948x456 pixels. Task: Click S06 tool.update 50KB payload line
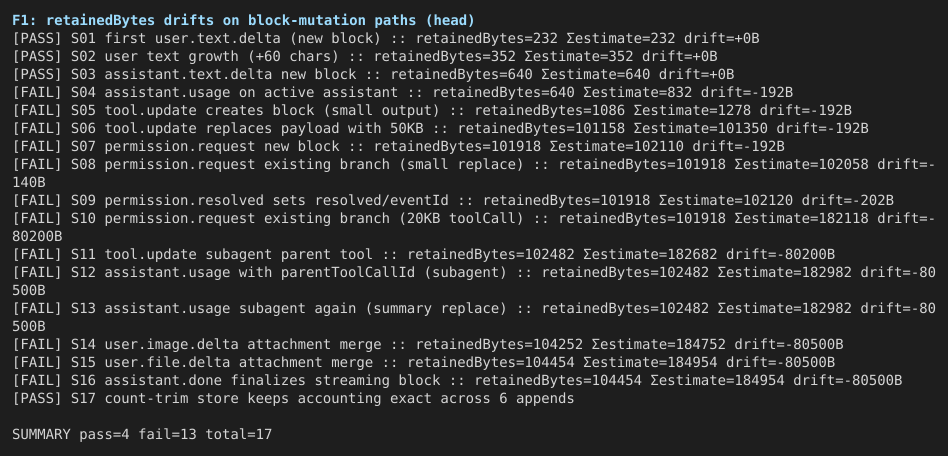[x=440, y=129]
